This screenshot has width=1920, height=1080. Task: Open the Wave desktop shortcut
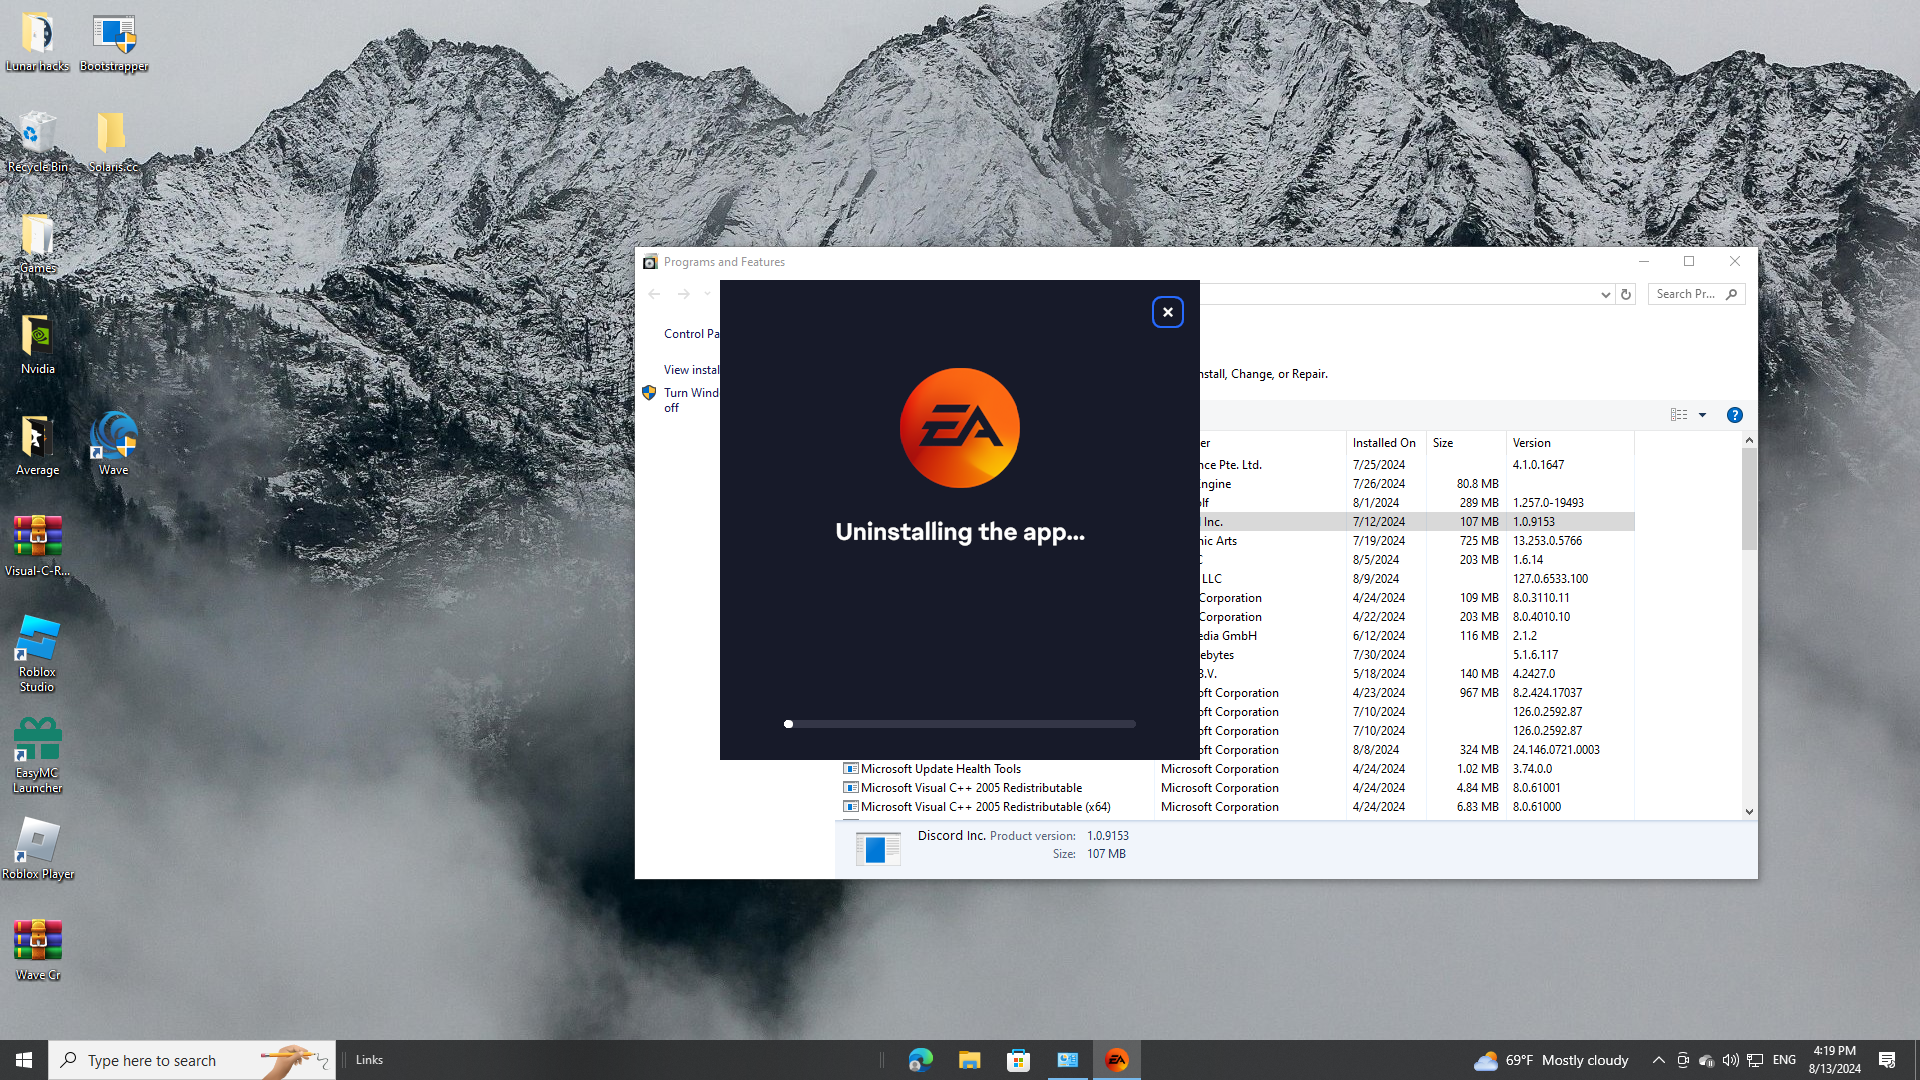[x=113, y=443]
